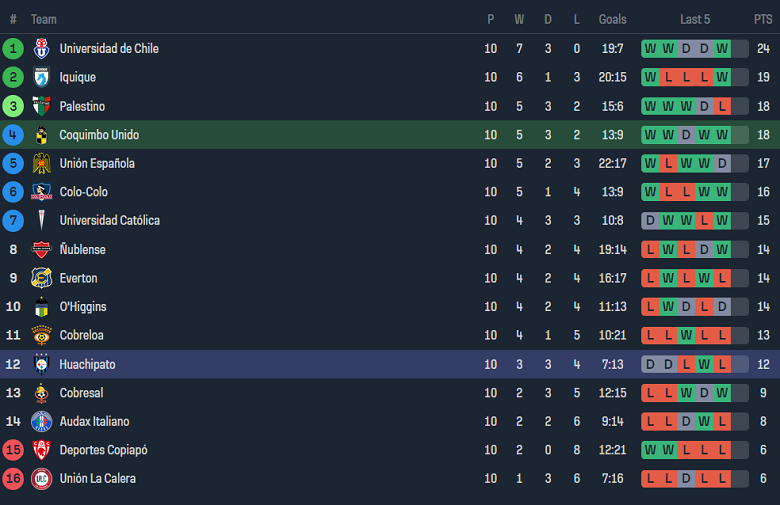Image resolution: width=780 pixels, height=505 pixels.
Task: Sort standings by Goals column header
Action: pos(612,19)
